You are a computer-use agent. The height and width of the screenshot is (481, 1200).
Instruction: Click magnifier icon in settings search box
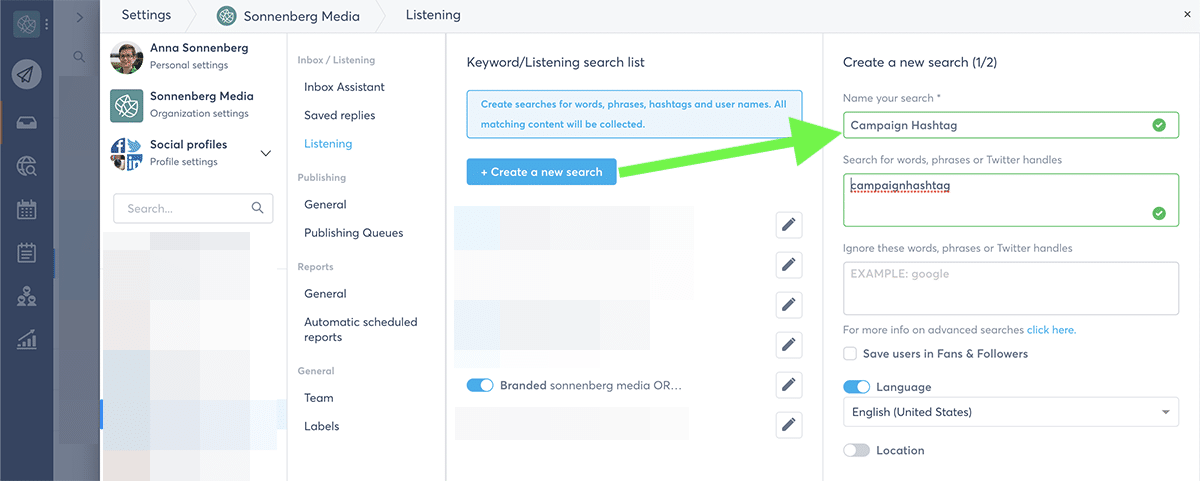[x=258, y=208]
